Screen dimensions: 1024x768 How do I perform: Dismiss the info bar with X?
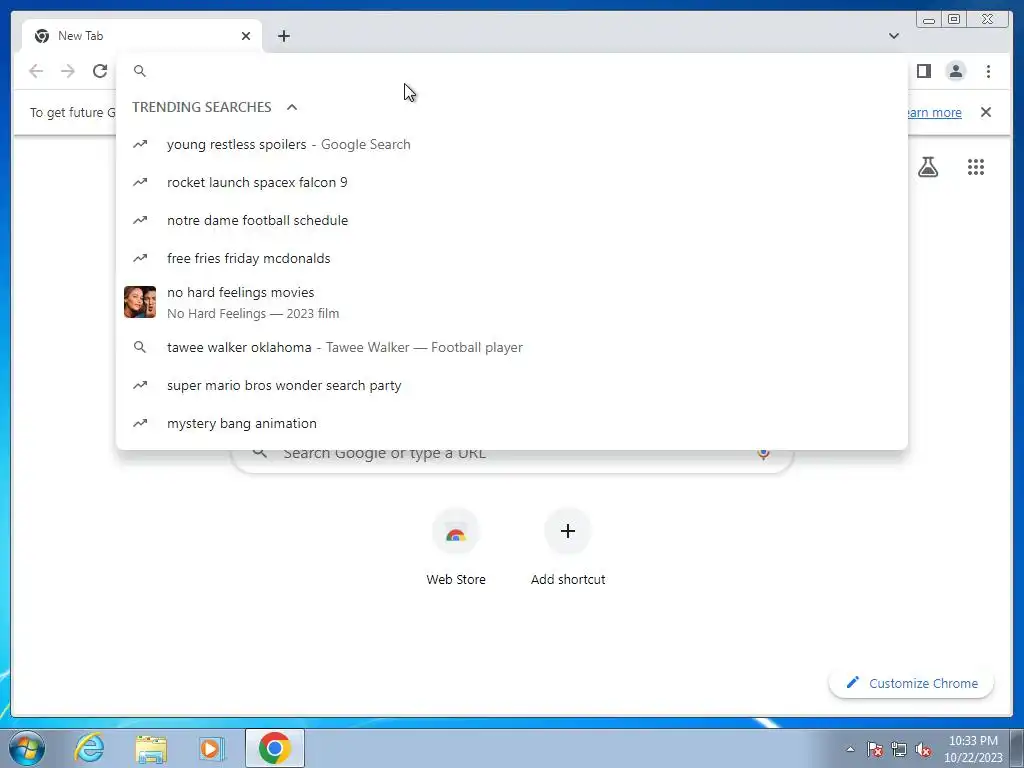pyautogui.click(x=986, y=112)
